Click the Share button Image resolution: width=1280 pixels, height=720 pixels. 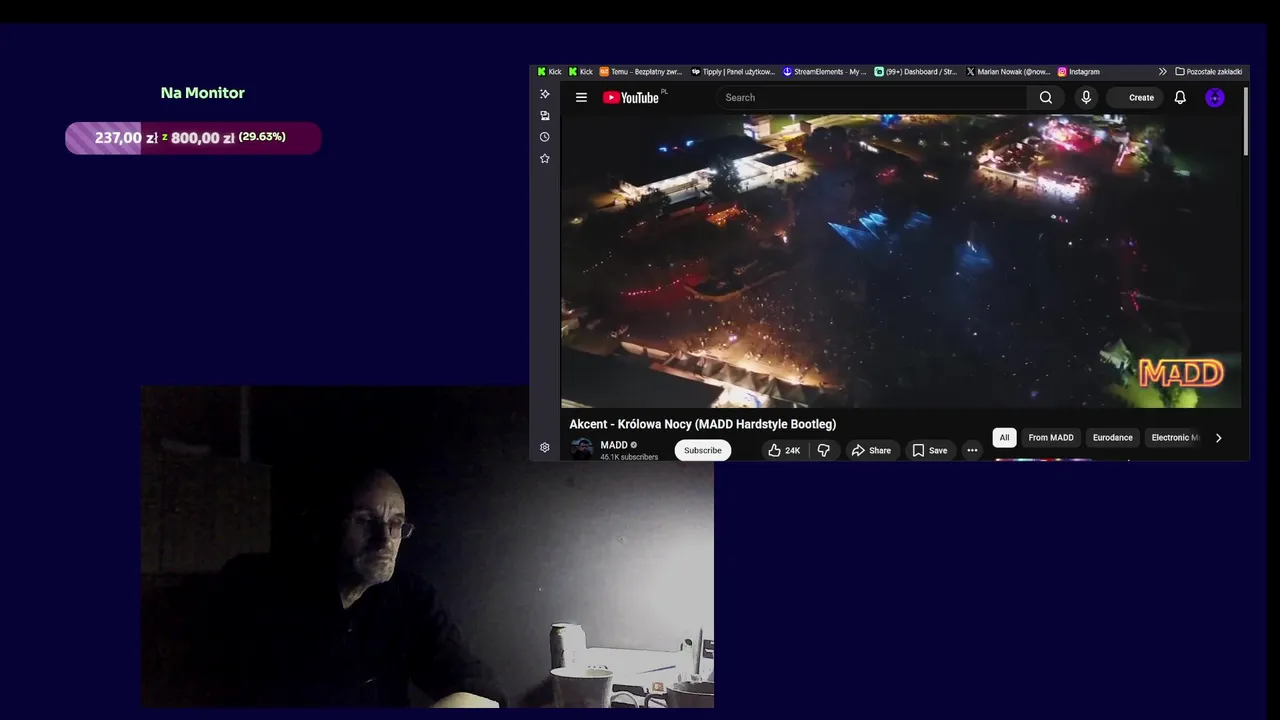[871, 450]
